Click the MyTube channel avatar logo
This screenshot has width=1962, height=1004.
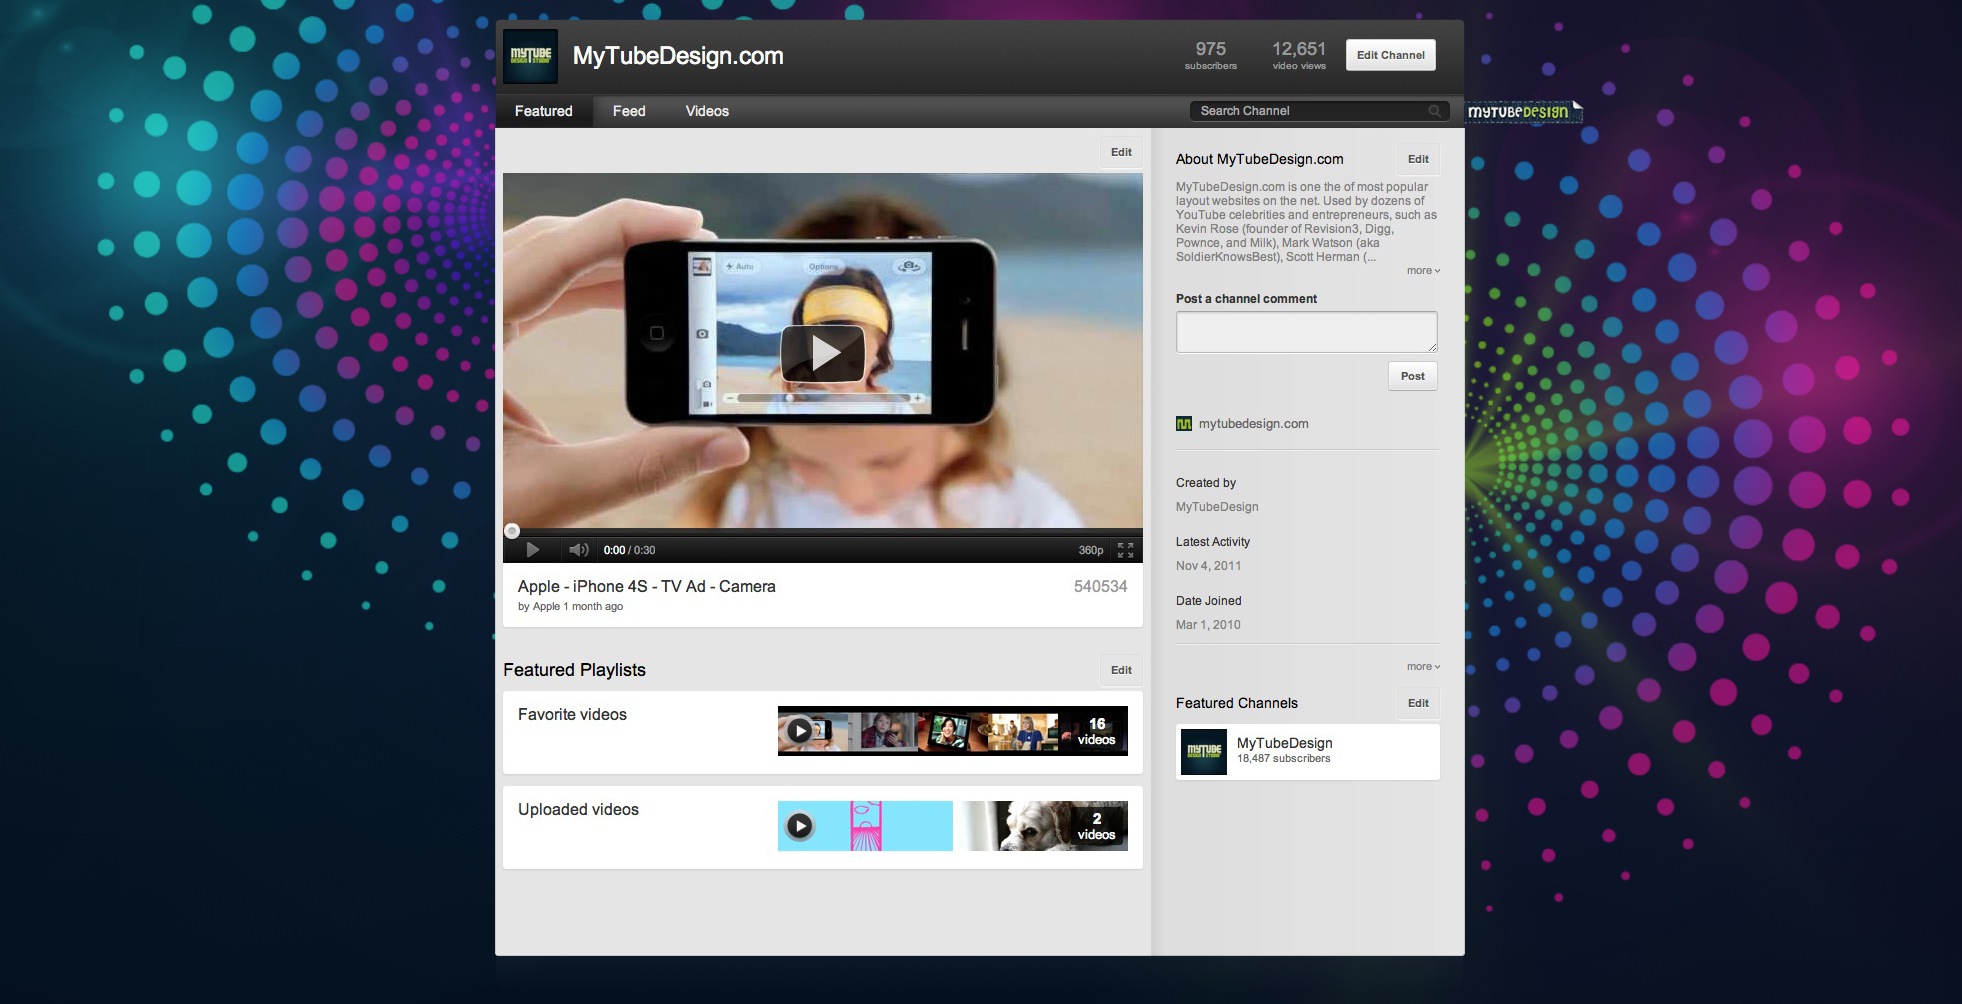pyautogui.click(x=531, y=56)
